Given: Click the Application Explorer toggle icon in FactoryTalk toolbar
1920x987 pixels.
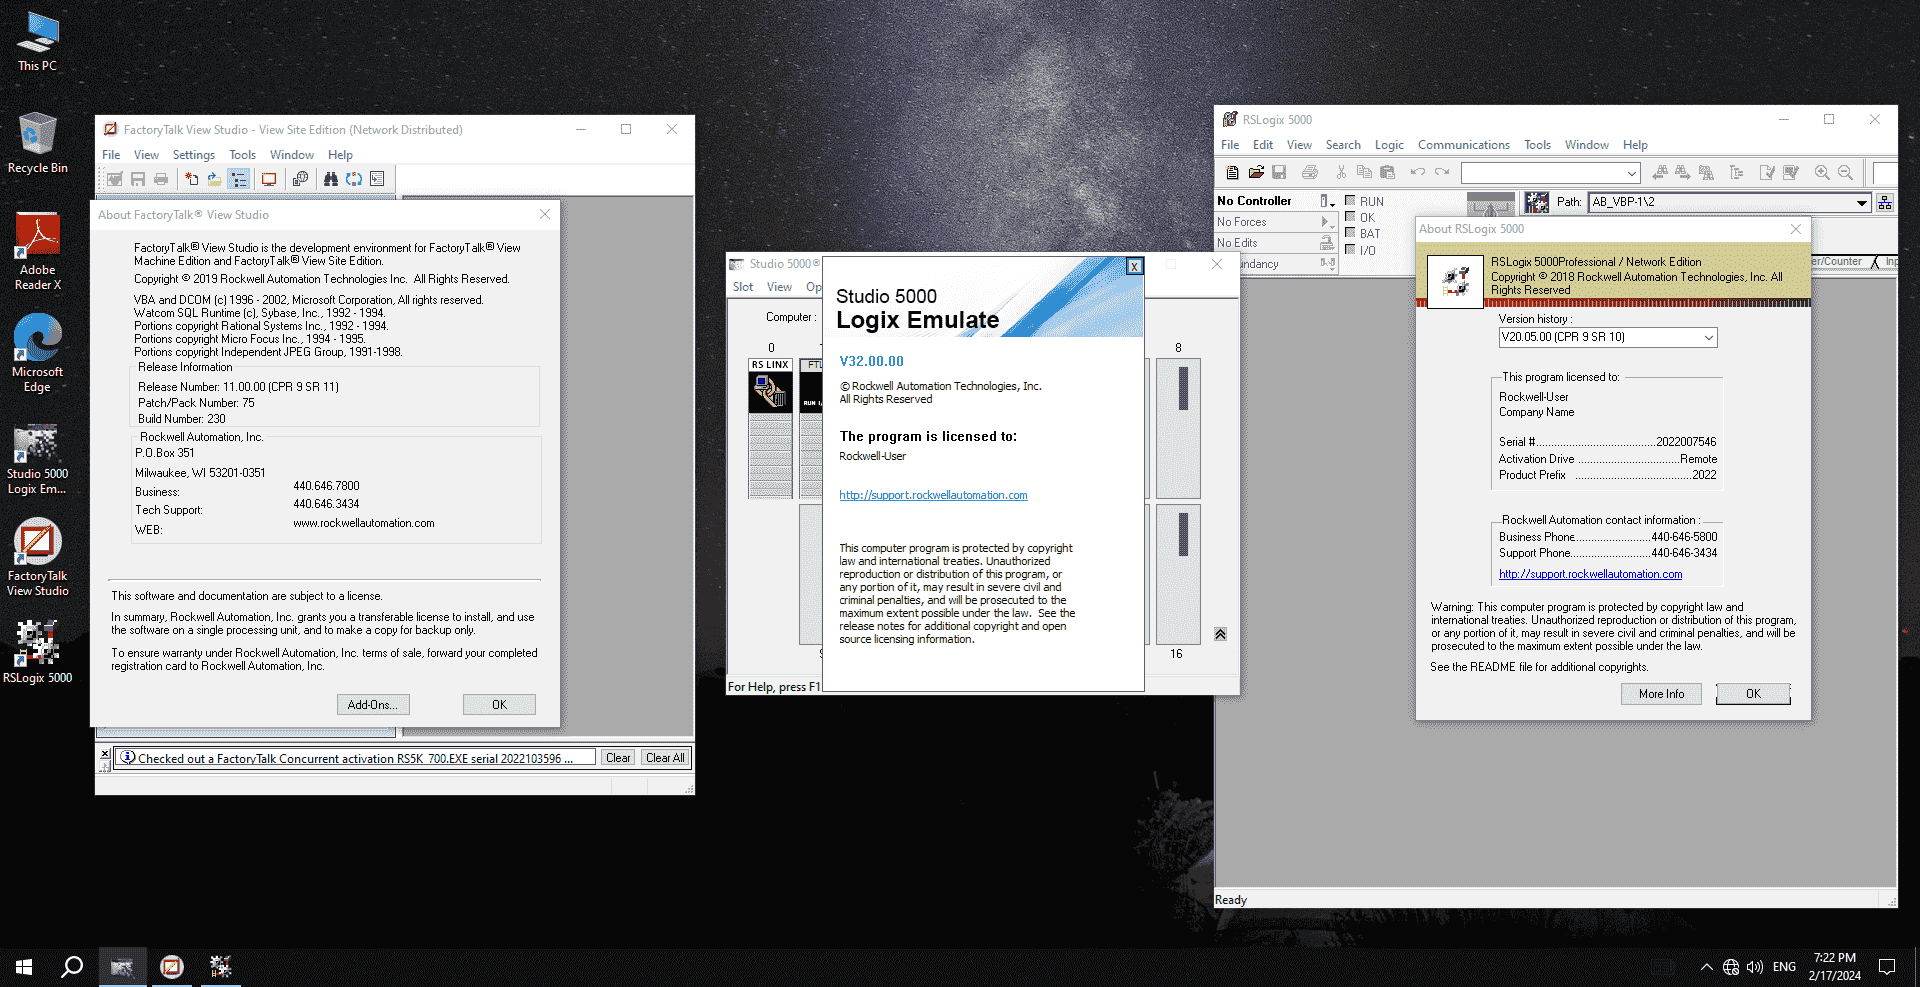Looking at the screenshot, I should (239, 179).
